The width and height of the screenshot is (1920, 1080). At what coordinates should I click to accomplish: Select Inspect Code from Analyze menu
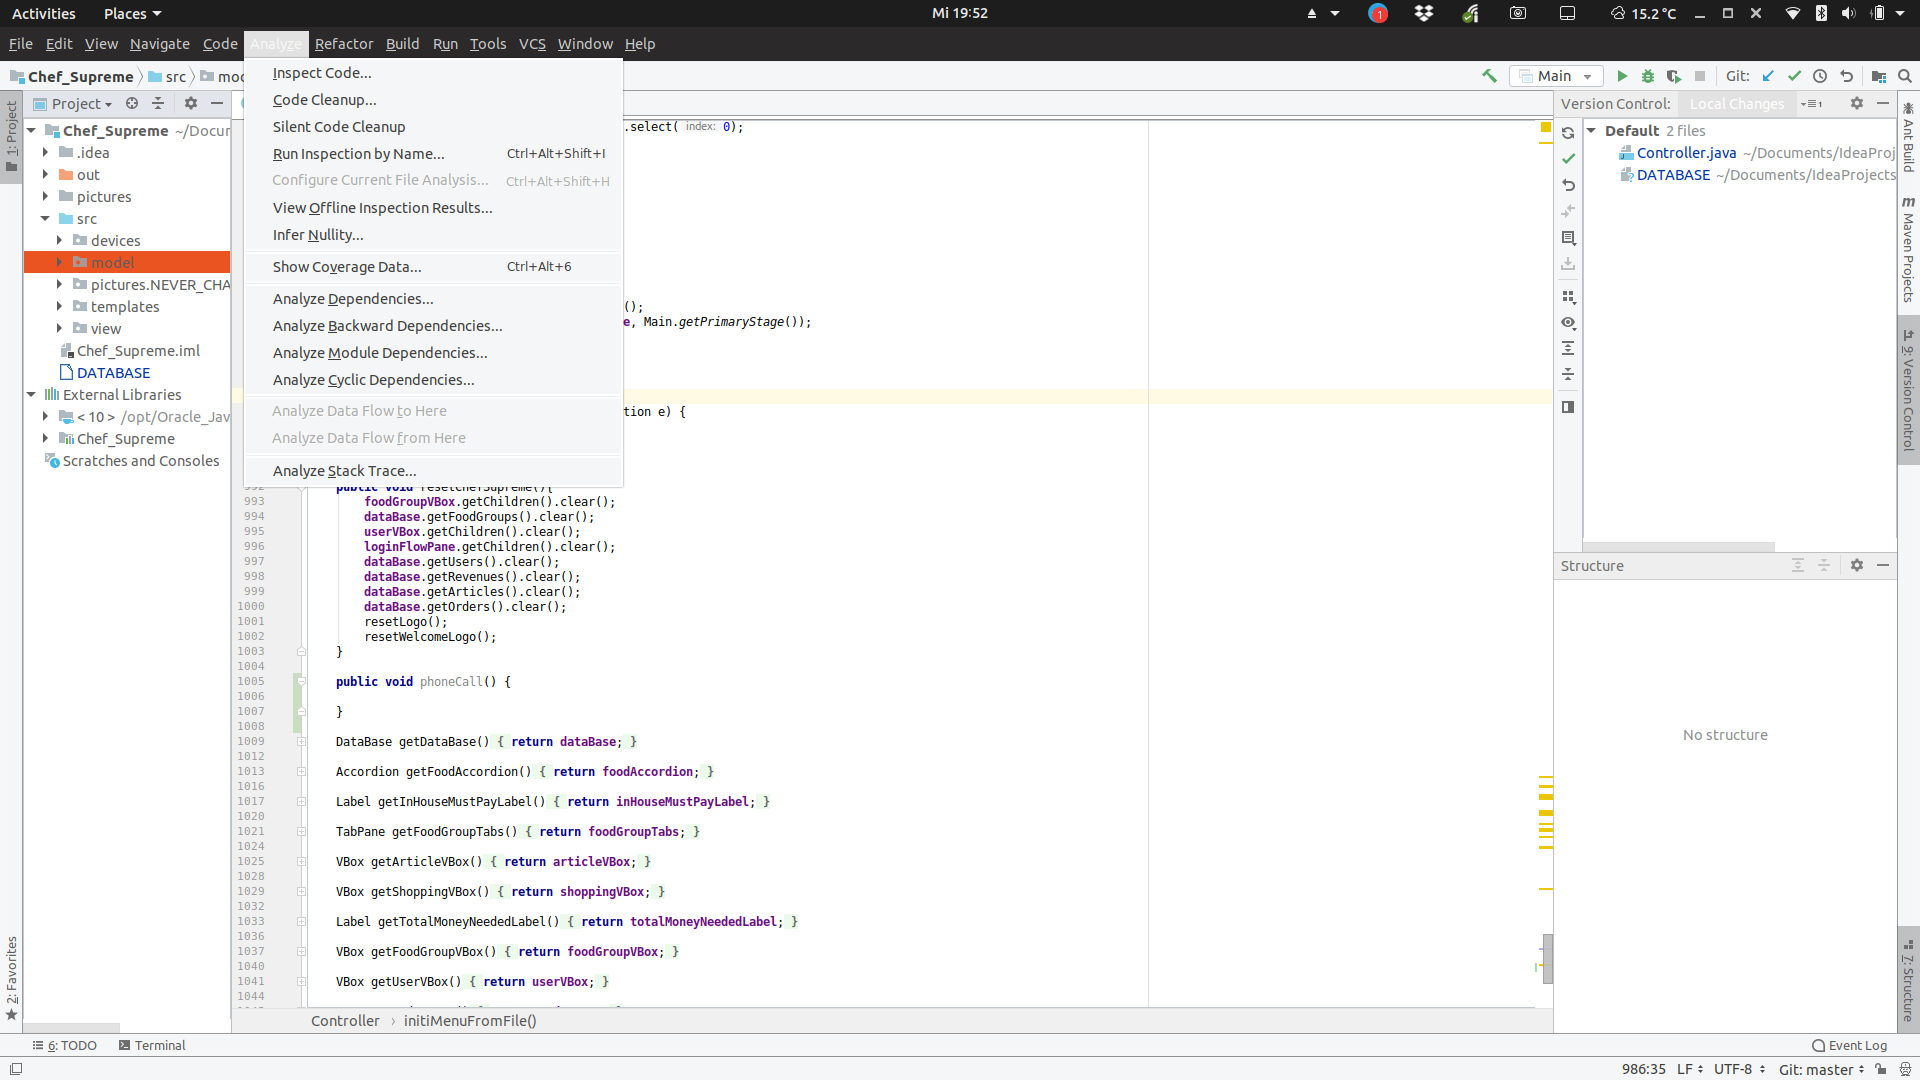coord(322,73)
